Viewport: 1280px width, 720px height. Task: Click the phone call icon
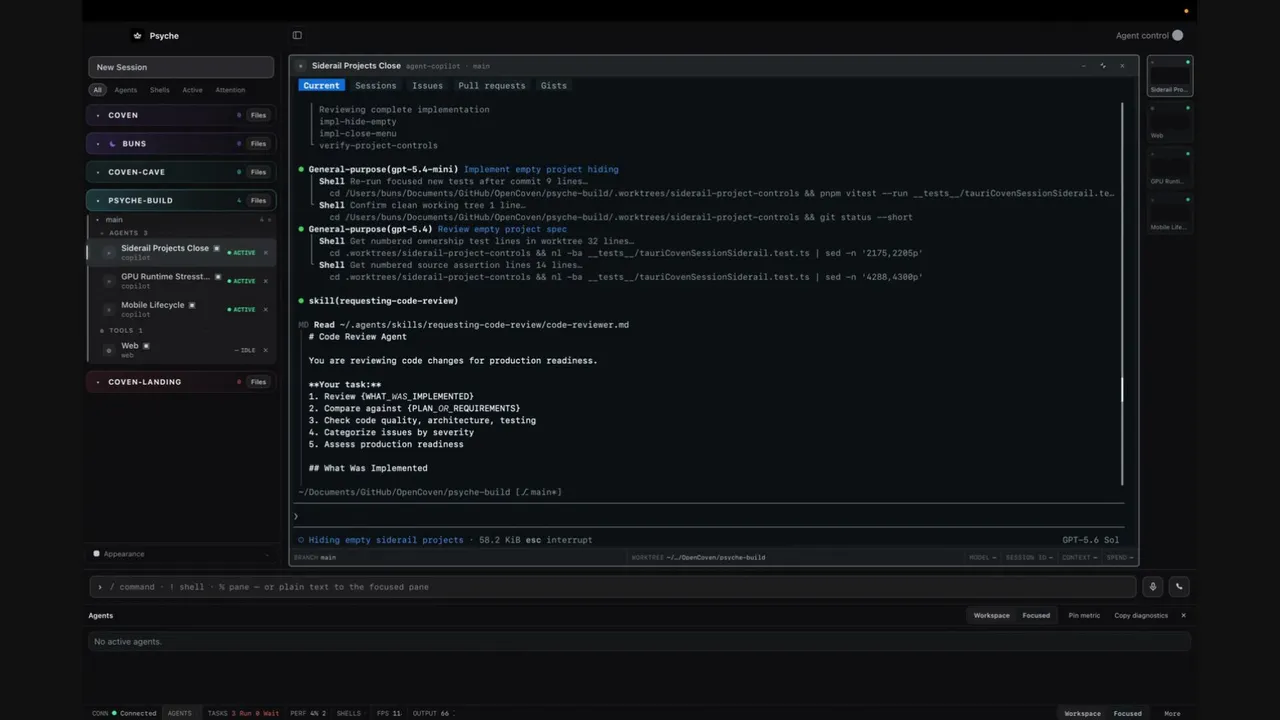tap(1179, 587)
